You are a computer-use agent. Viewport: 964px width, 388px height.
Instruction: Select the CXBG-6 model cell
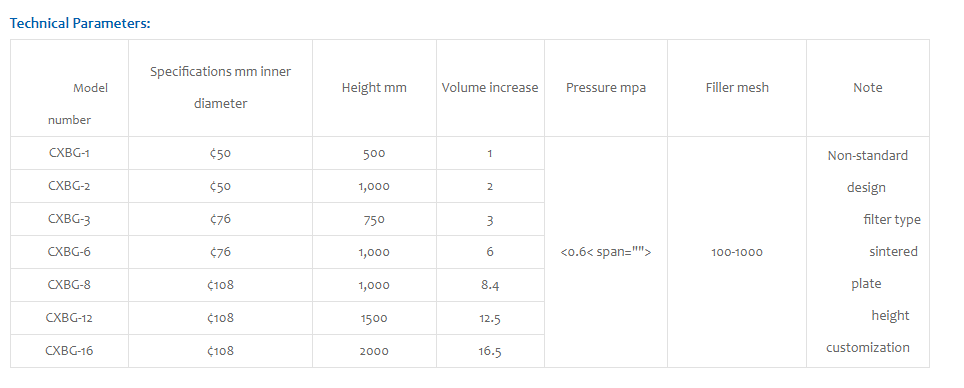pos(69,251)
